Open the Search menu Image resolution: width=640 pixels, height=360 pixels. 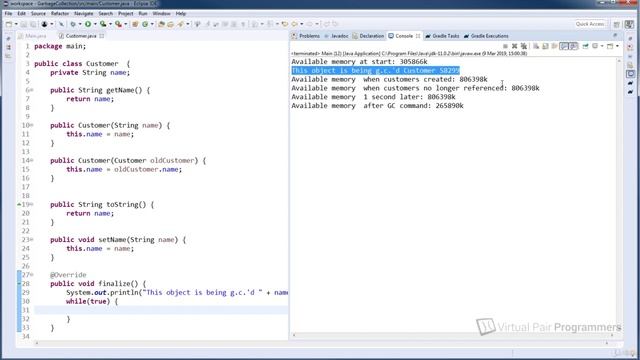pyautogui.click(x=106, y=13)
